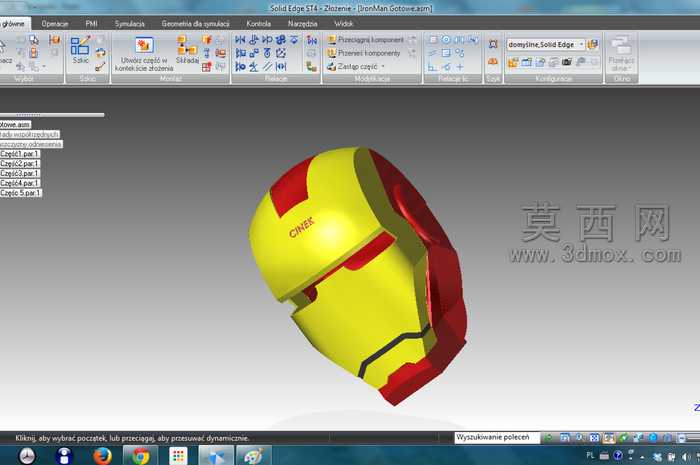Click the plus icon in Relacje lic group
The width and height of the screenshot is (700, 465).
point(460,67)
